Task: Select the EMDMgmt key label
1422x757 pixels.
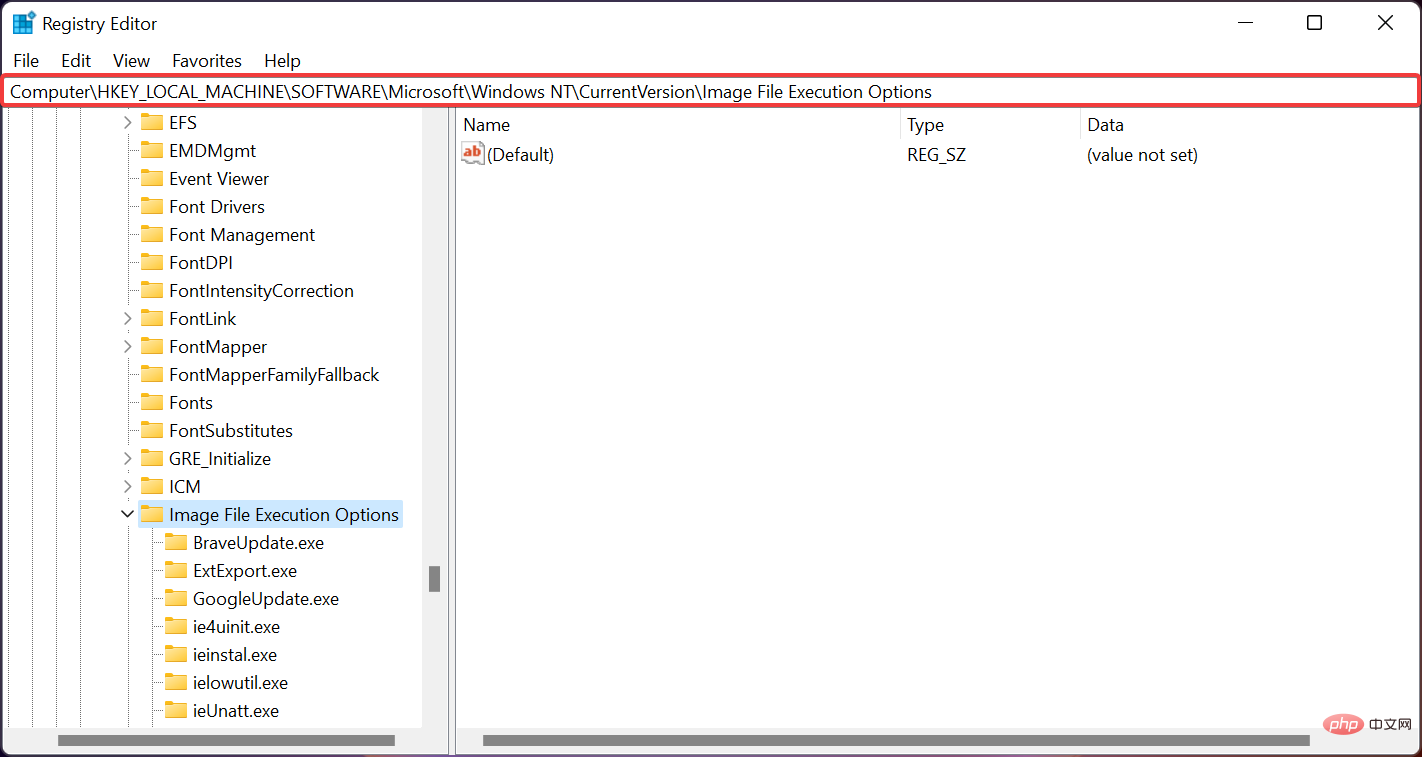Action: [x=212, y=151]
